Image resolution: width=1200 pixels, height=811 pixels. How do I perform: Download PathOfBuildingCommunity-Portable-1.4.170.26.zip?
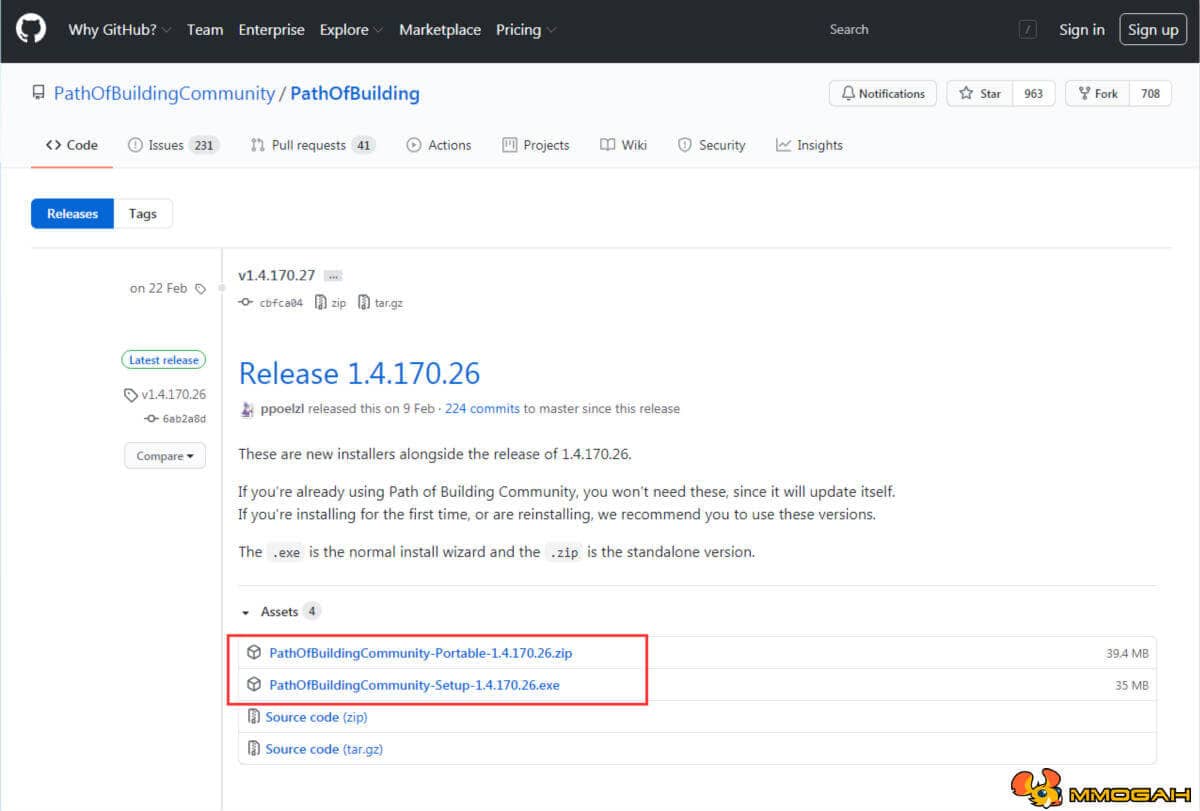tap(421, 653)
